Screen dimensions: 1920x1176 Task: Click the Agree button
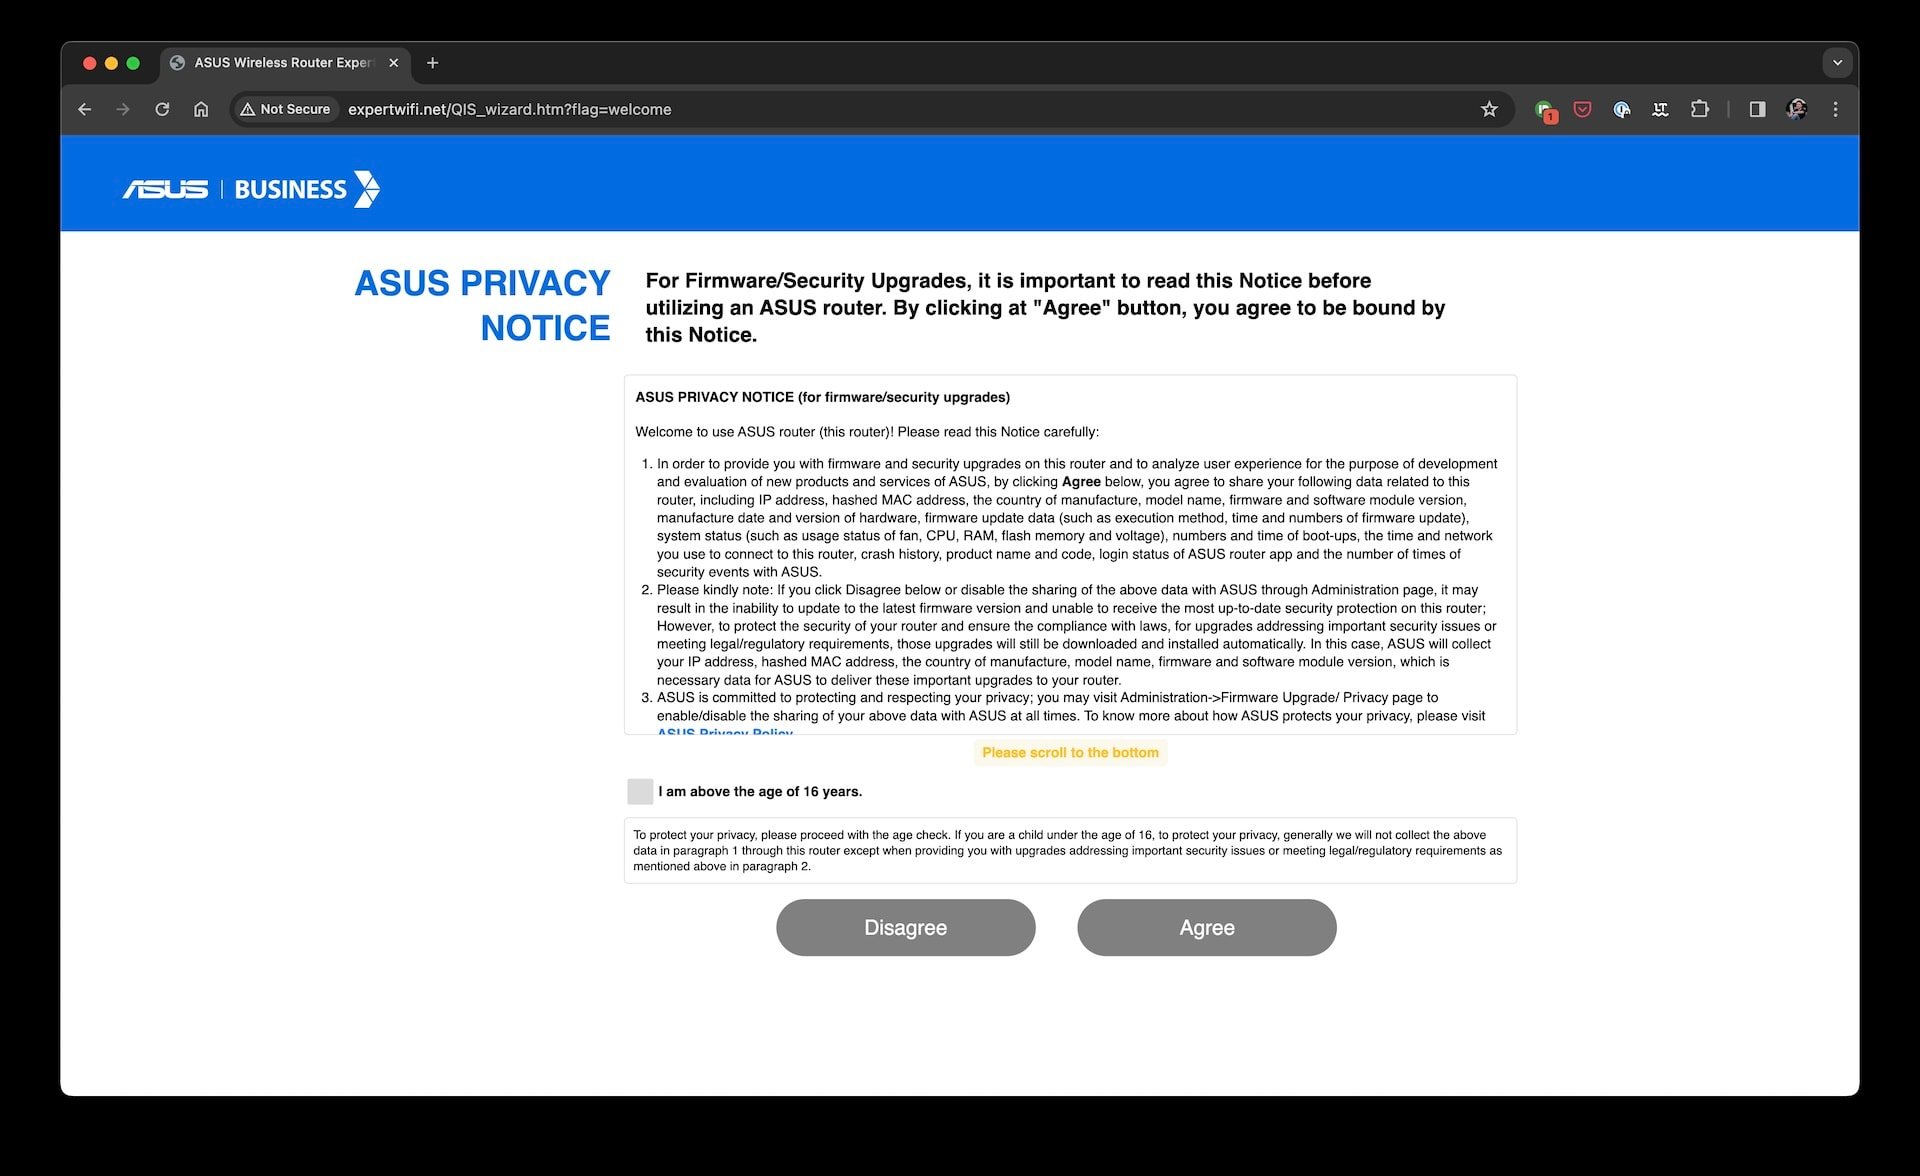[1205, 927]
